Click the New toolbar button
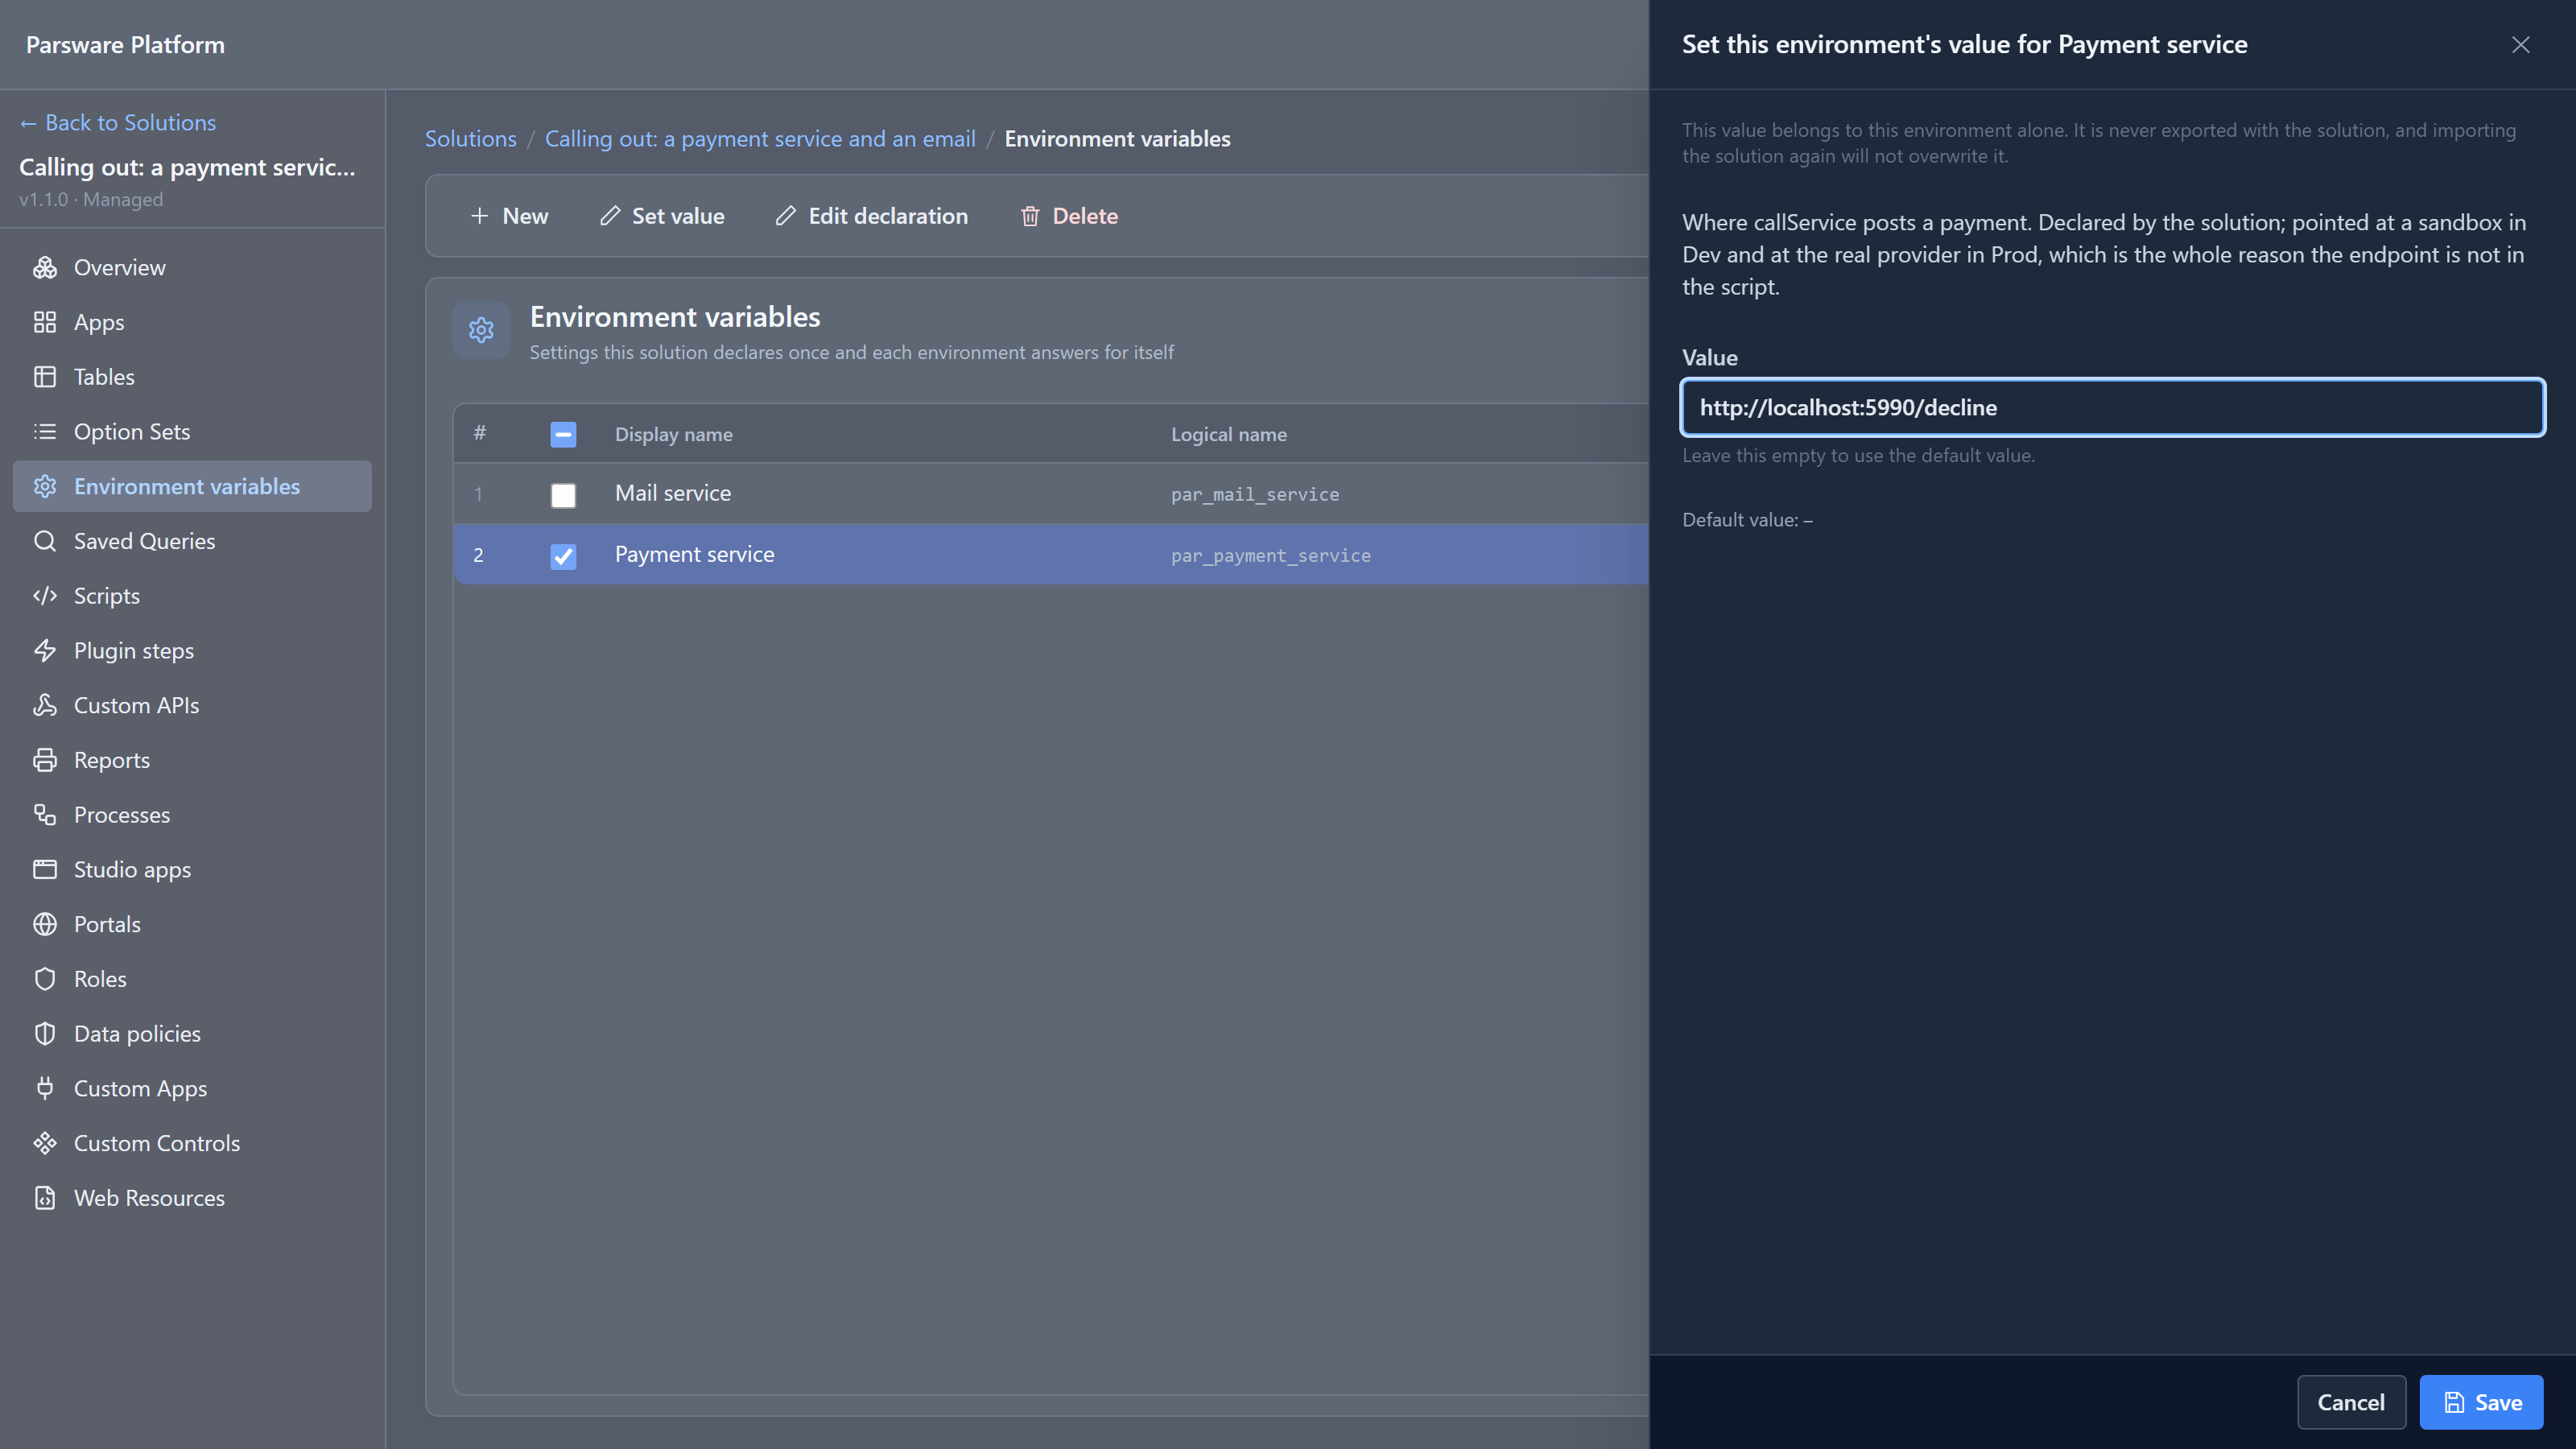This screenshot has width=2576, height=1449. pyautogui.click(x=509, y=216)
